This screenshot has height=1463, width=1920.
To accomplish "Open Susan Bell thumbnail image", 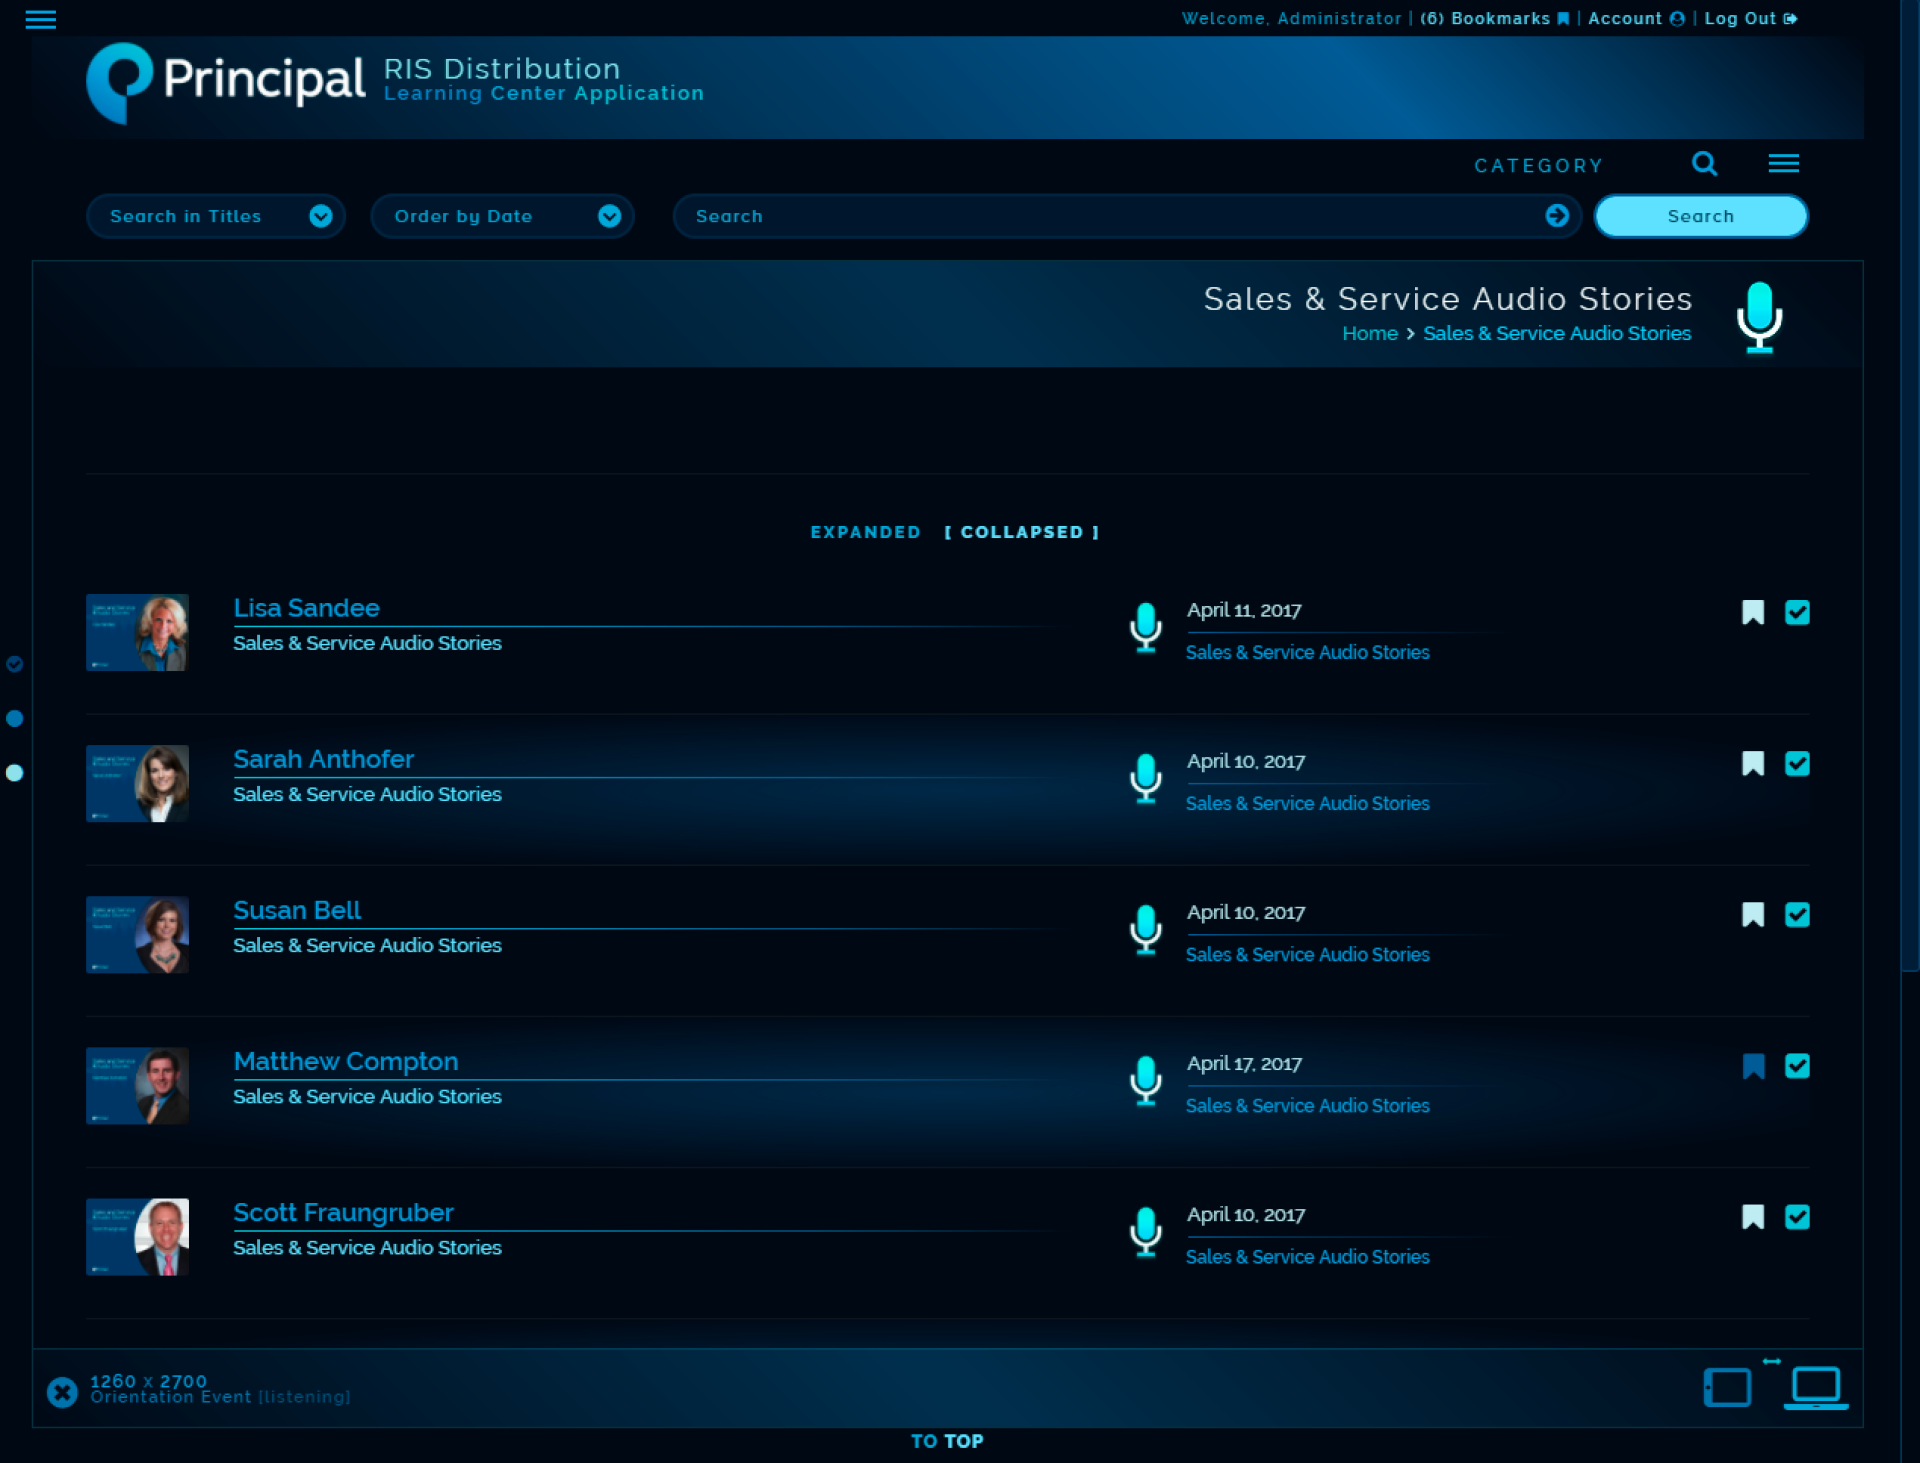I will 137,934.
